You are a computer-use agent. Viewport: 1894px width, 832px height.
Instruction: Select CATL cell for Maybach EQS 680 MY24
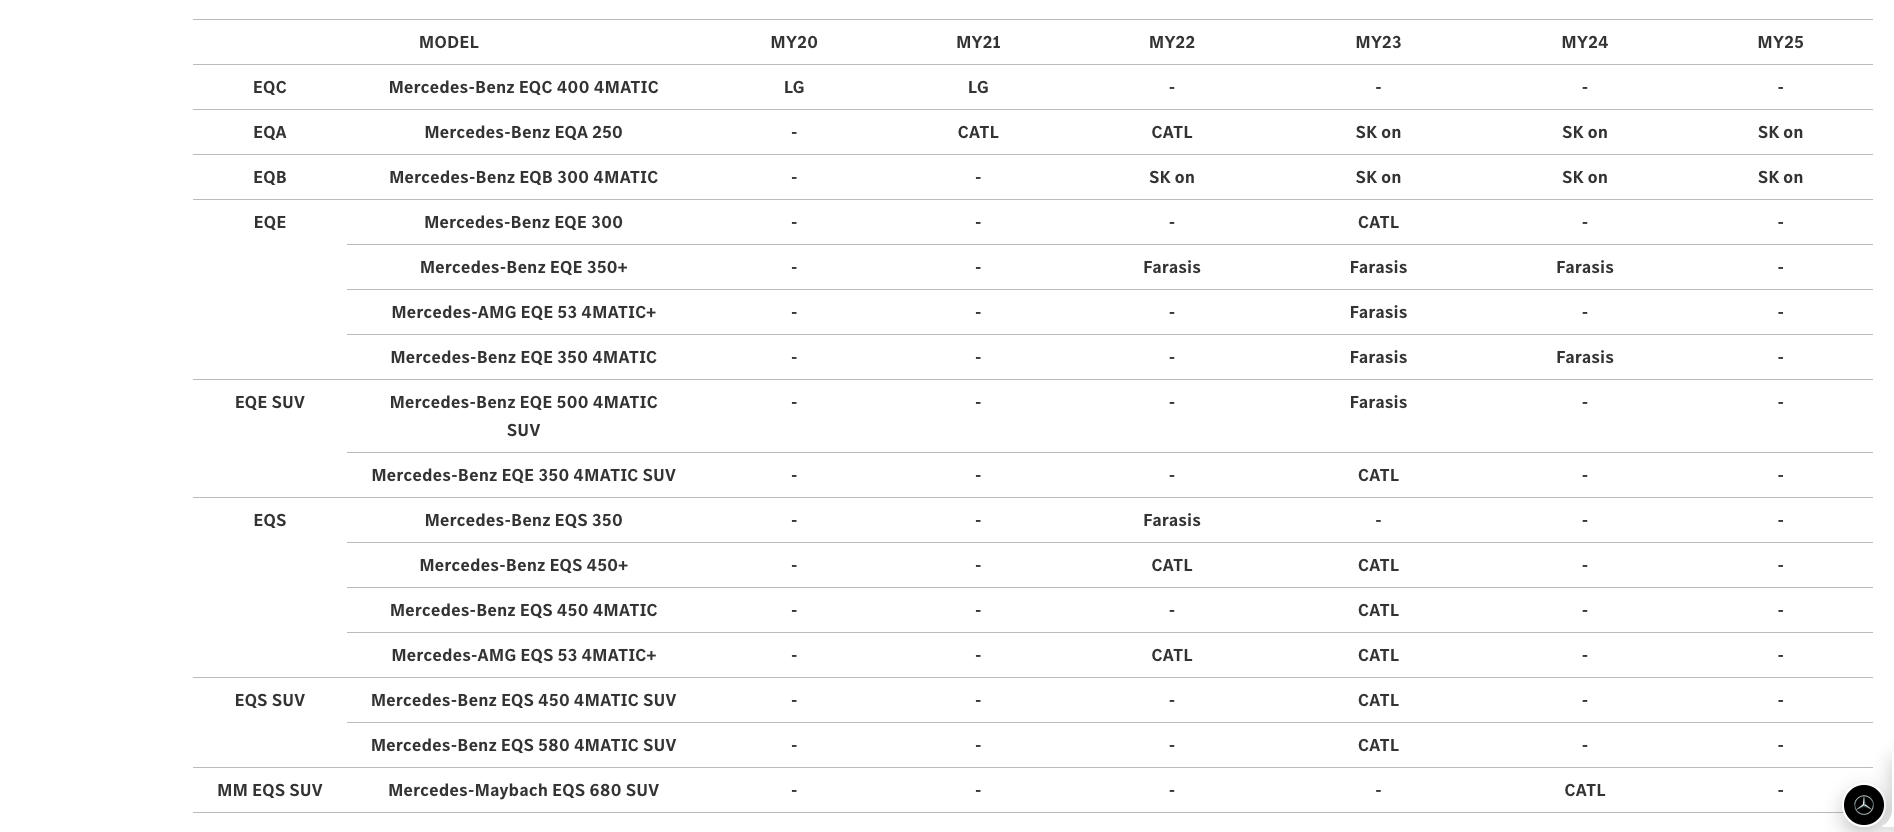(1585, 790)
